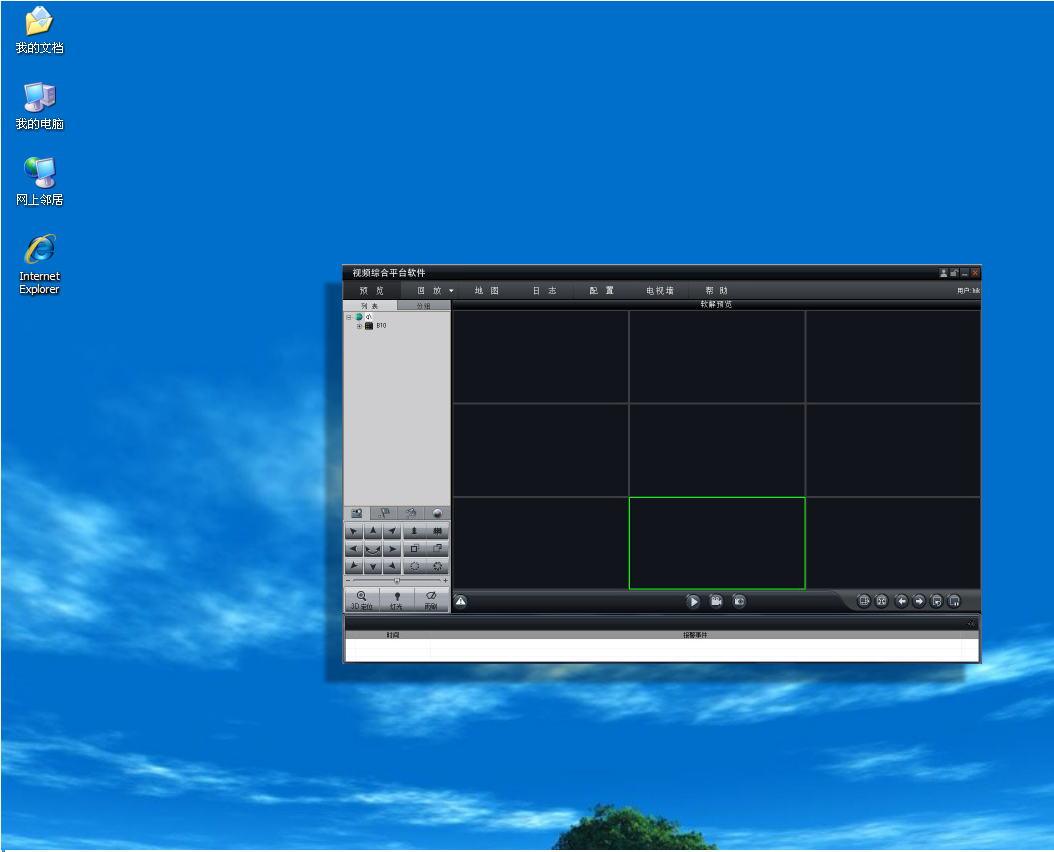This screenshot has width=1054, height=852.
Task: Click the 报警事件 column header
Action: click(x=695, y=635)
